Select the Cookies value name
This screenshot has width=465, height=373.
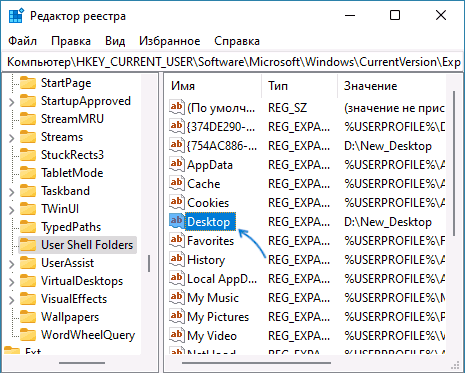[x=208, y=203]
